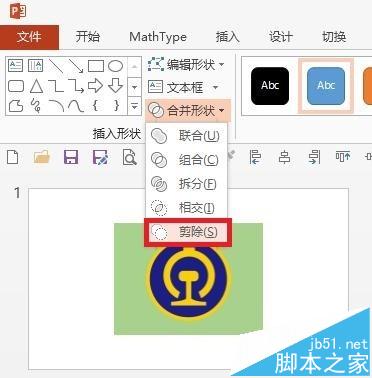Screen dimensions: 372x378
Task: Apply the blue Abc shape style
Action: (326, 86)
